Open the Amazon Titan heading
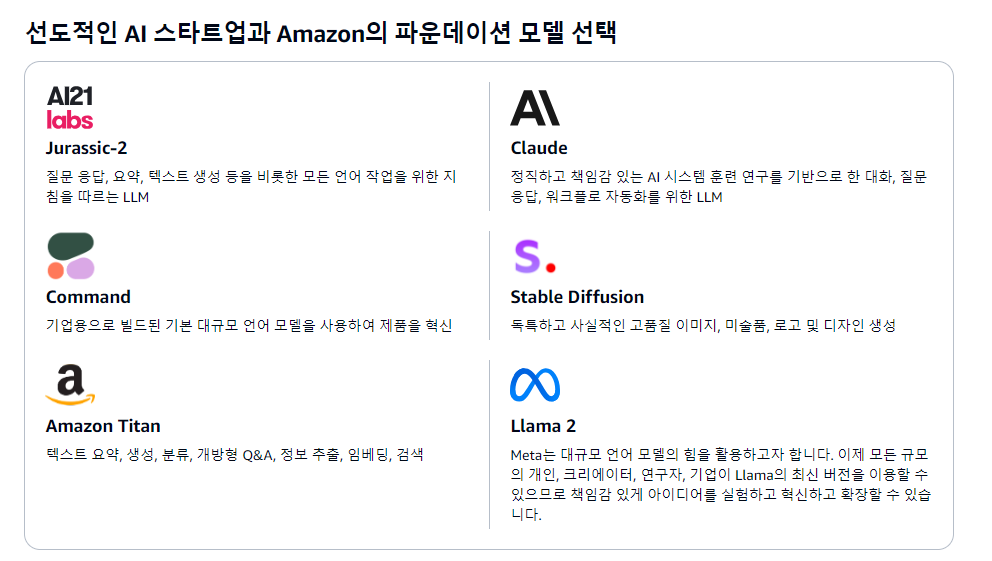Viewport: 992px width, 561px height. (x=103, y=426)
